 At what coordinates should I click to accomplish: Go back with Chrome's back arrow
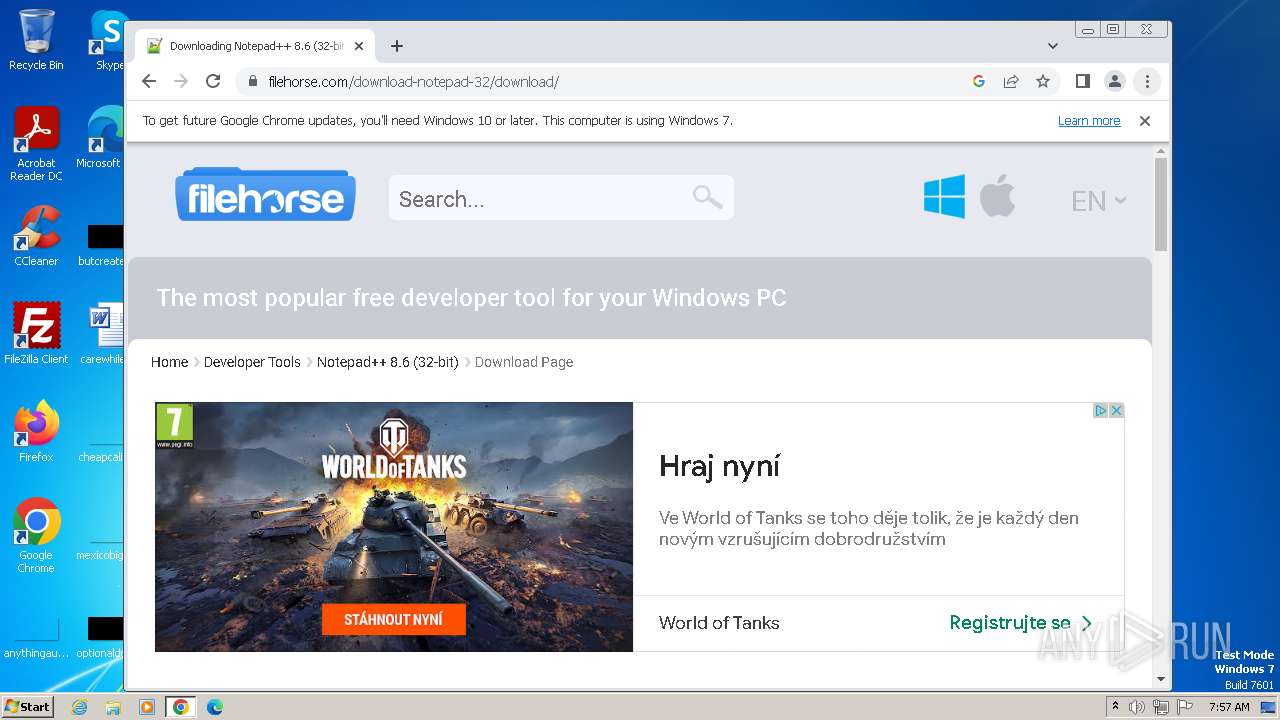click(149, 81)
